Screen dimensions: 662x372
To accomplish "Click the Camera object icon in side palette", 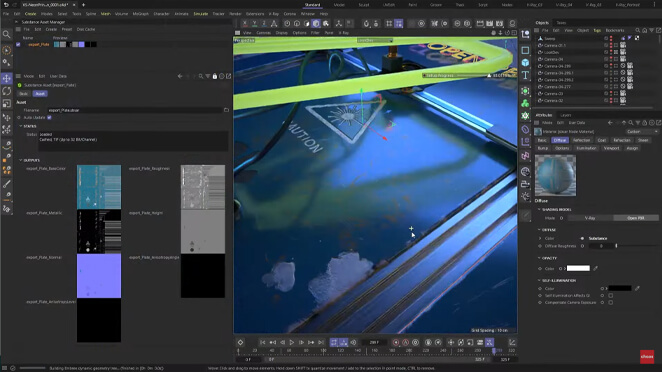I will [525, 184].
